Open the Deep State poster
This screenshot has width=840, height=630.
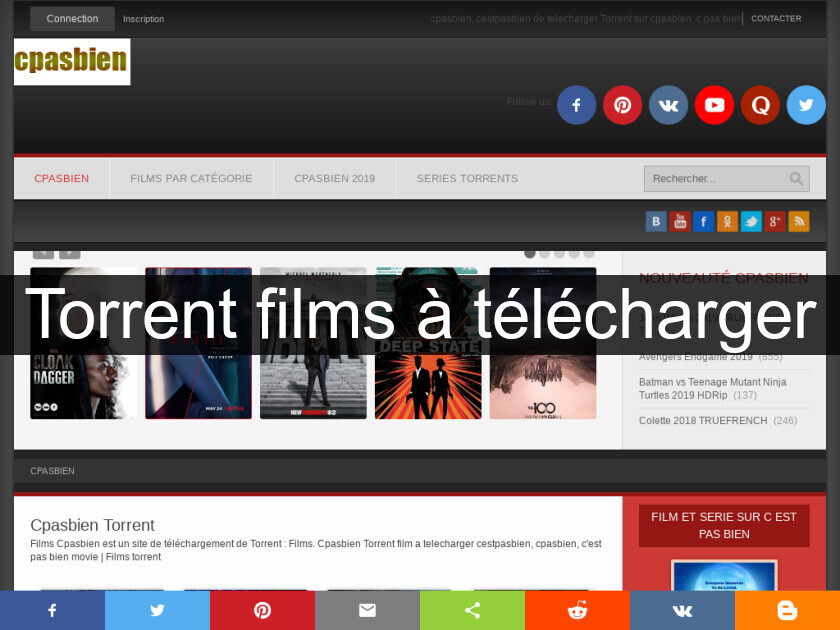tap(428, 343)
